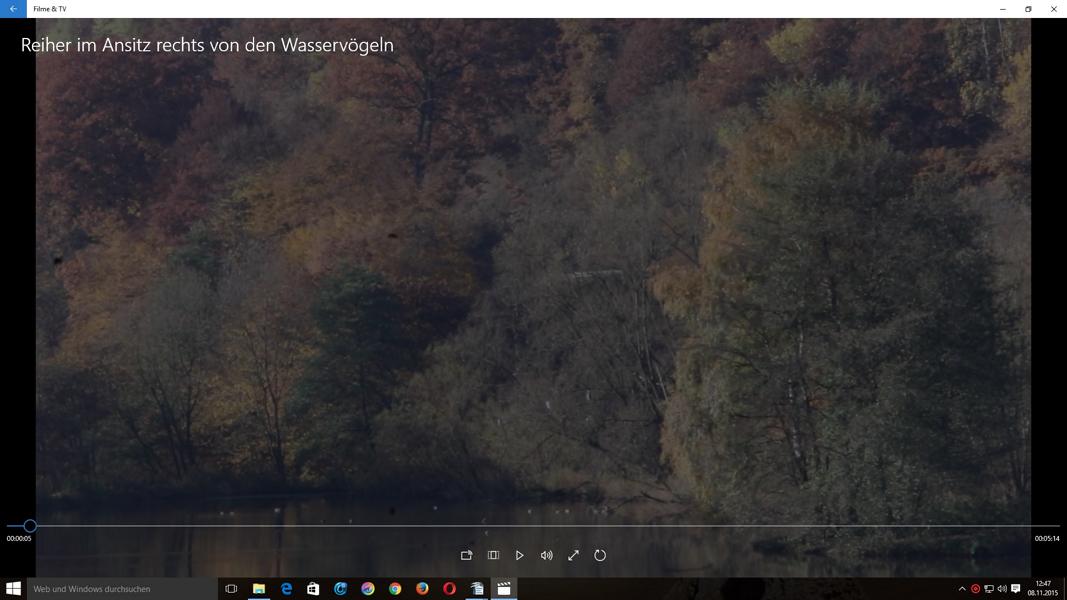This screenshot has width=1067, height=600.
Task: Open network status in the system tray
Action: pos(989,588)
